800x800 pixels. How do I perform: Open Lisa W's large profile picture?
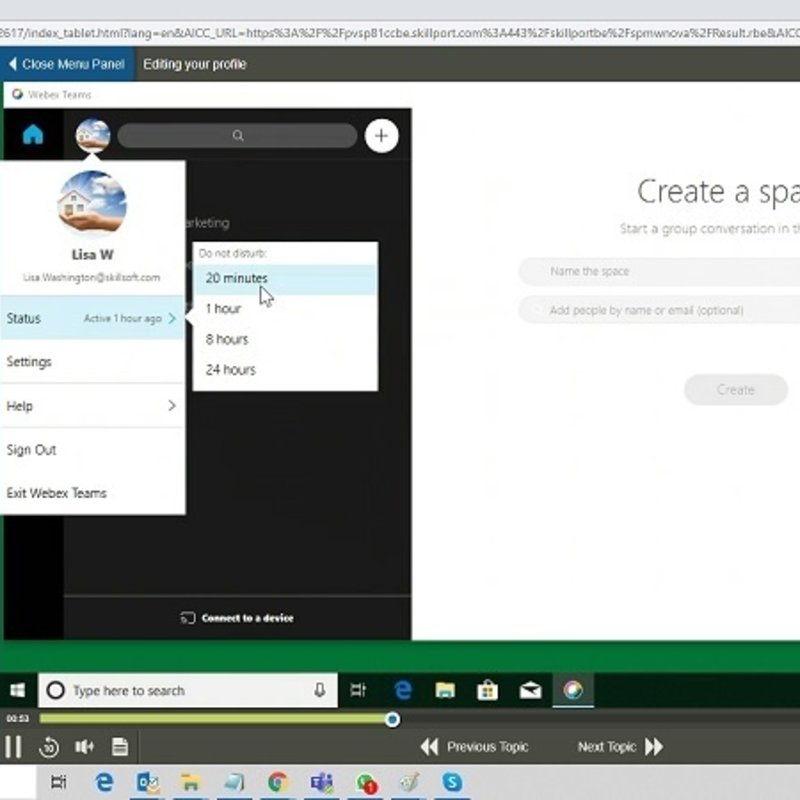coord(92,204)
